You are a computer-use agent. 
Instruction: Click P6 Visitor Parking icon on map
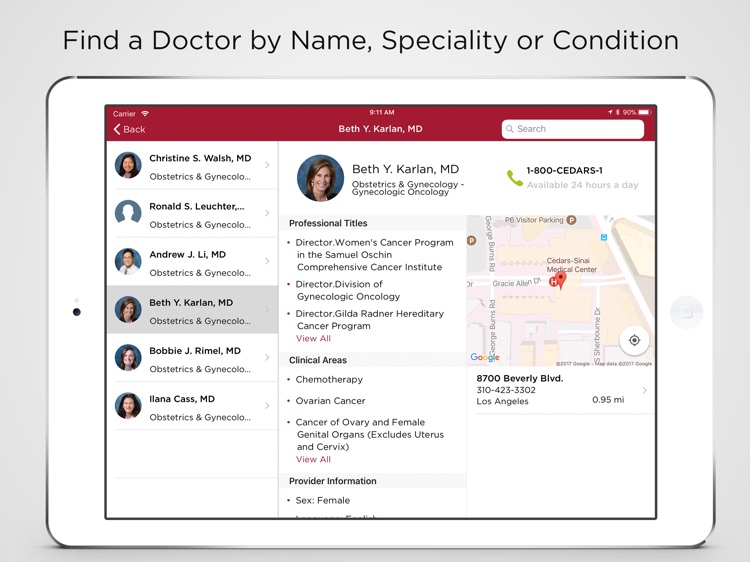tap(571, 220)
